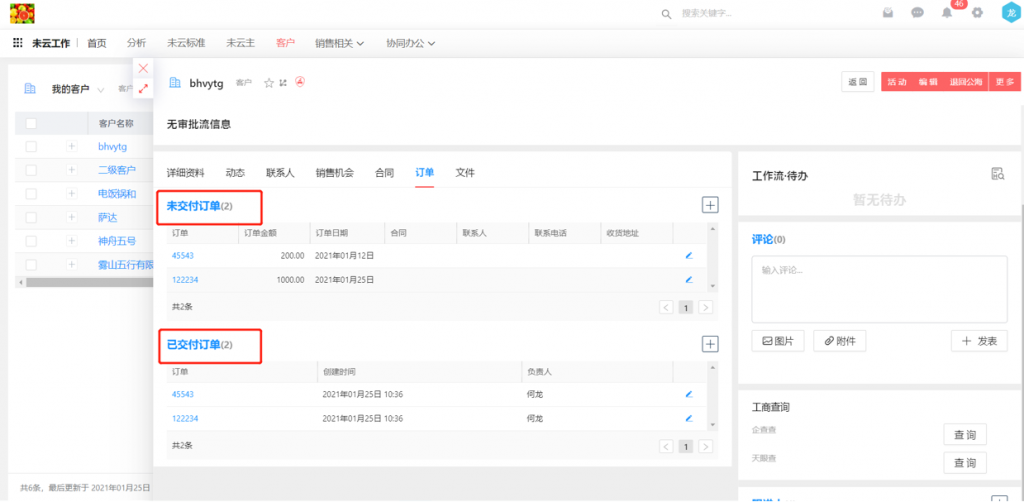This screenshot has height=502, width=1024.
Task: Click the workflow search icon in 工作流·待办
Action: pos(997,174)
